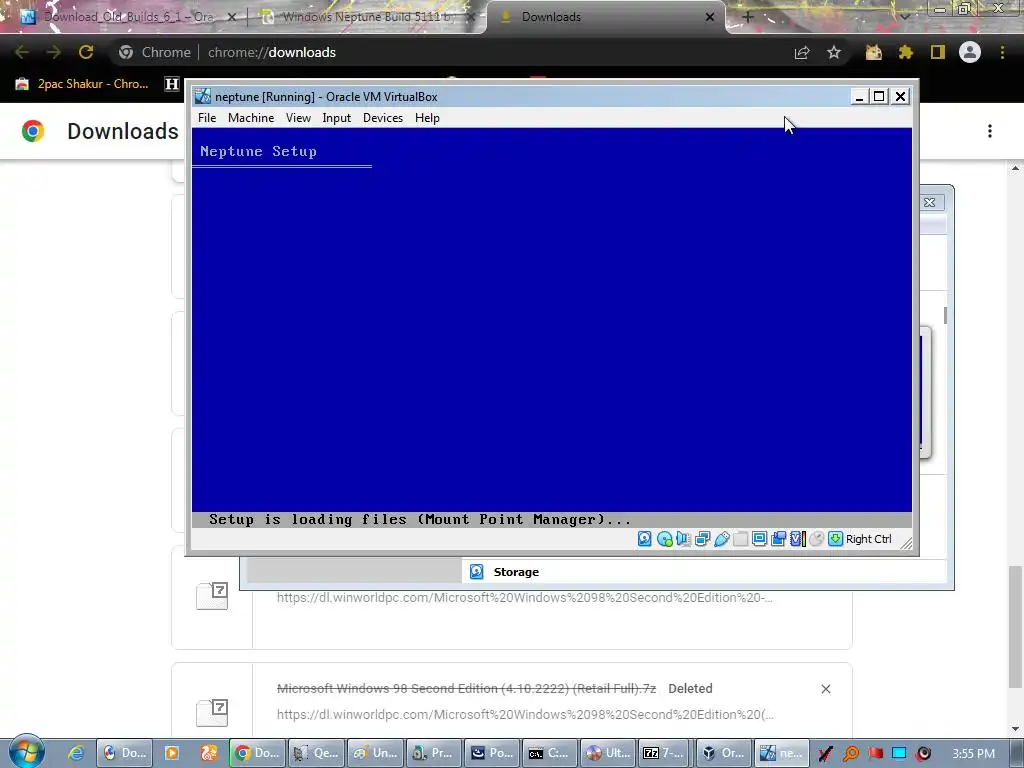Open the File menu in VirtualBox
This screenshot has width=1024, height=768.
(x=207, y=118)
